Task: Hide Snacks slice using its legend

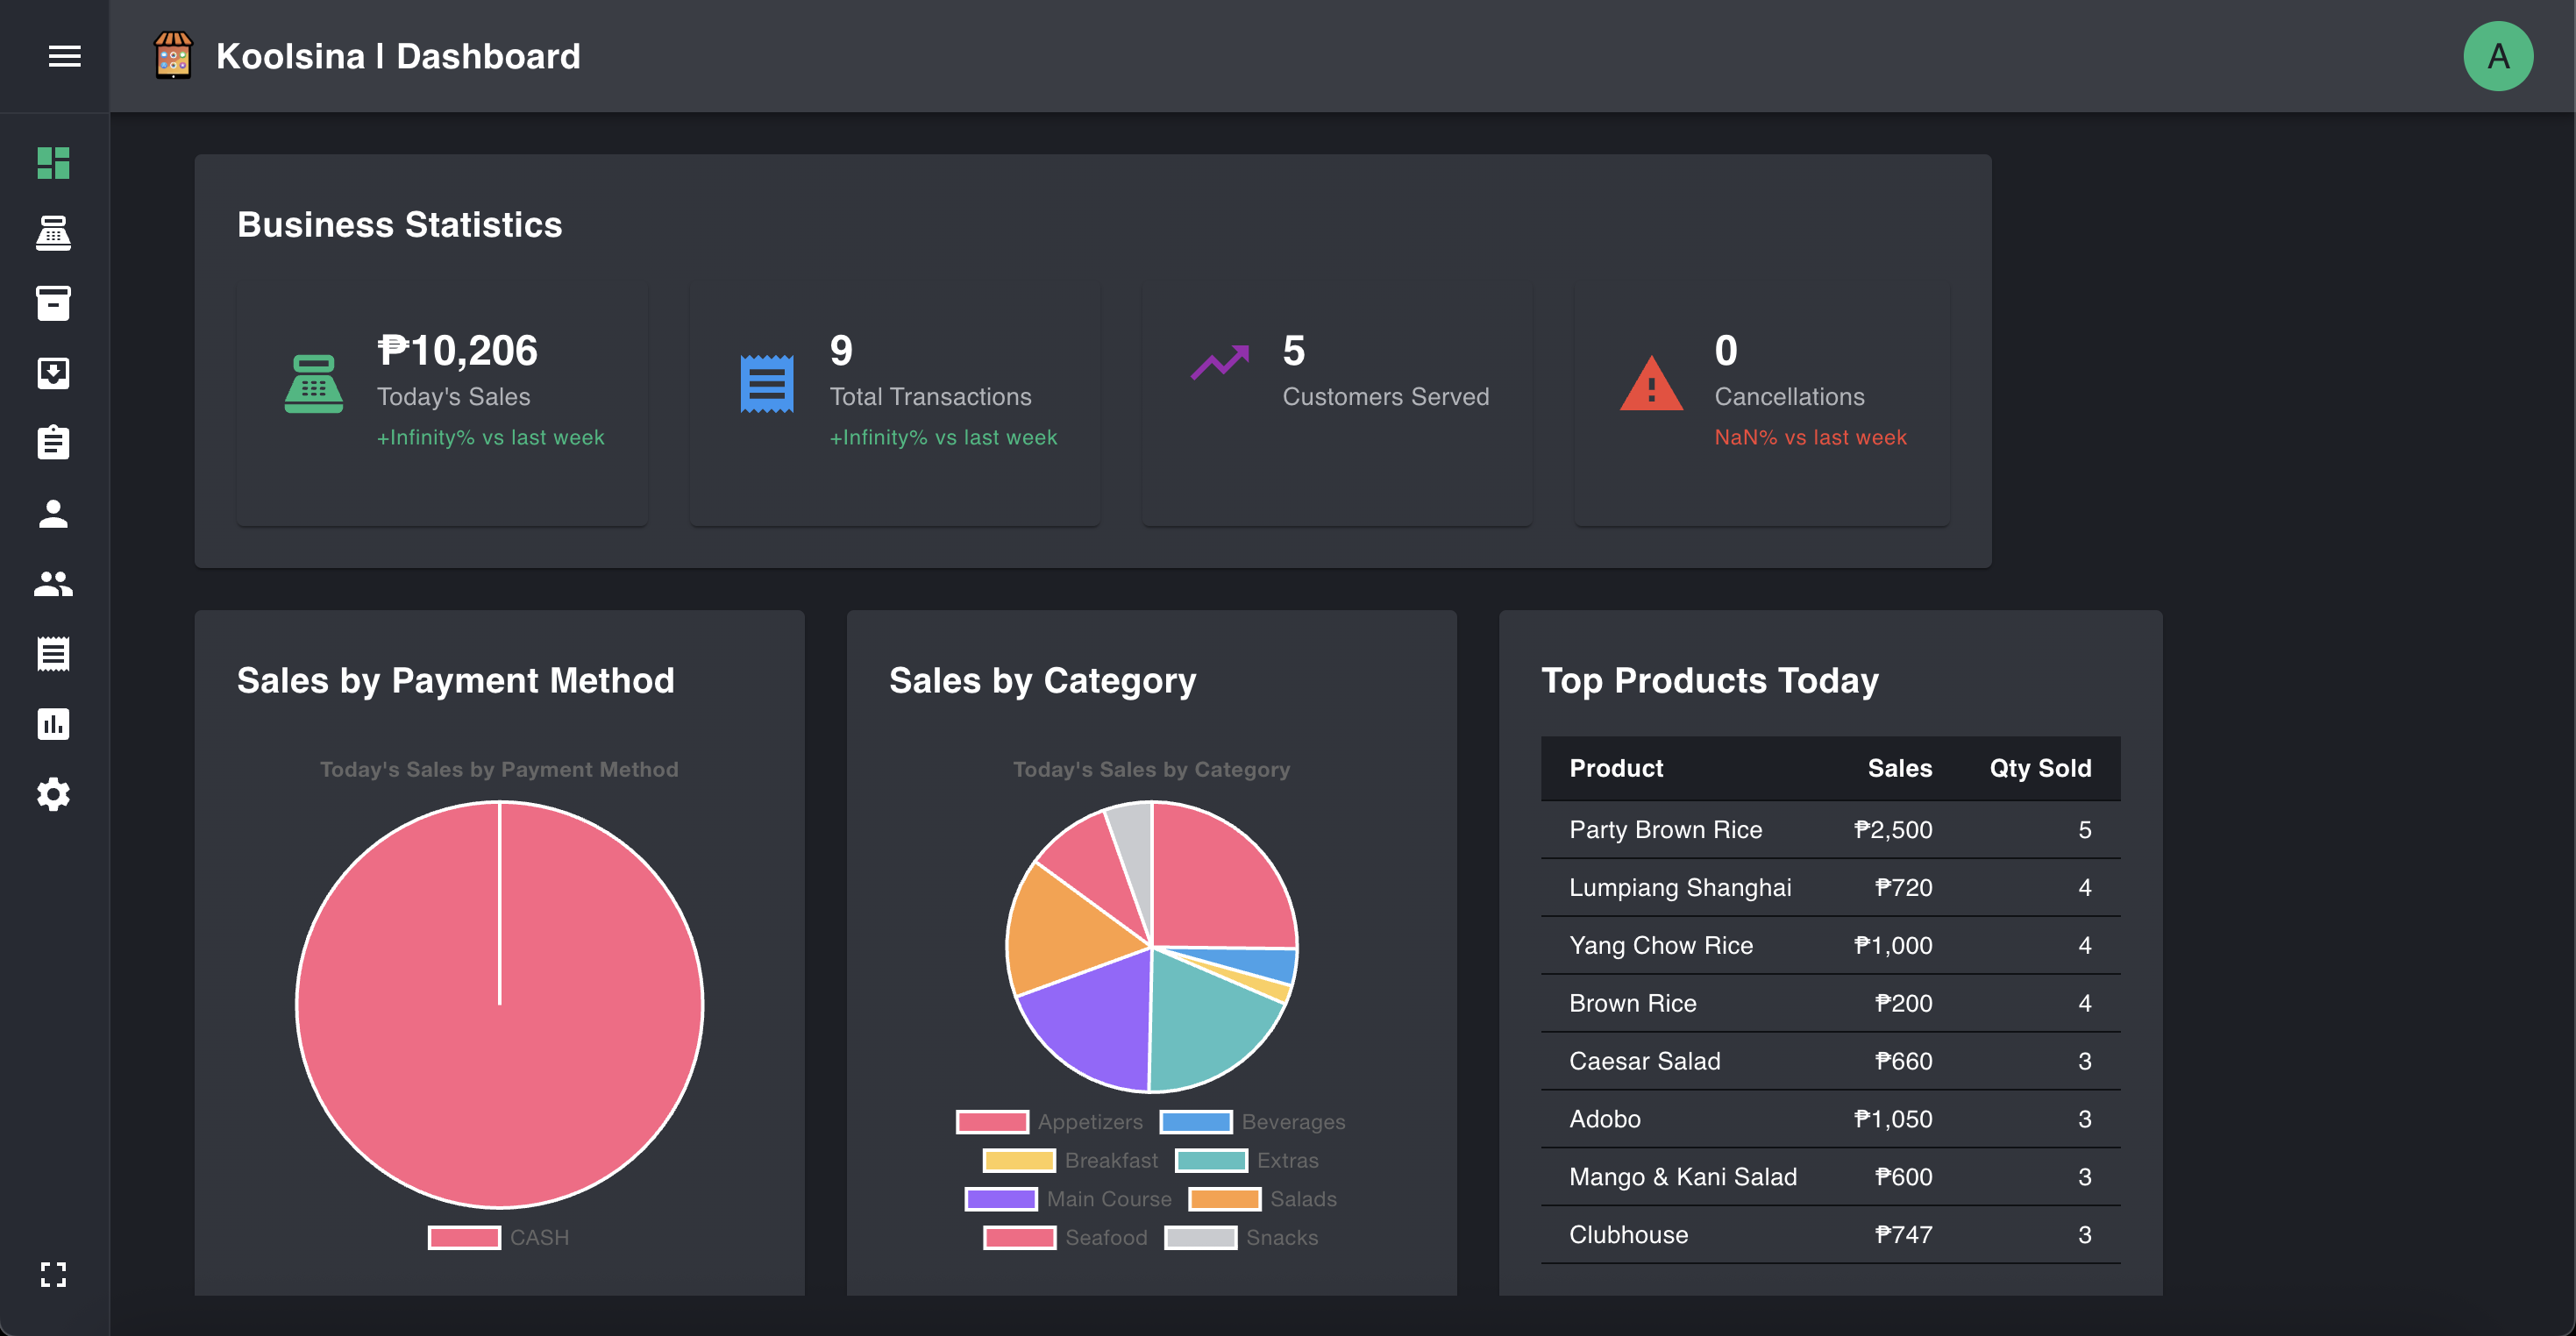Action: click(1243, 1236)
